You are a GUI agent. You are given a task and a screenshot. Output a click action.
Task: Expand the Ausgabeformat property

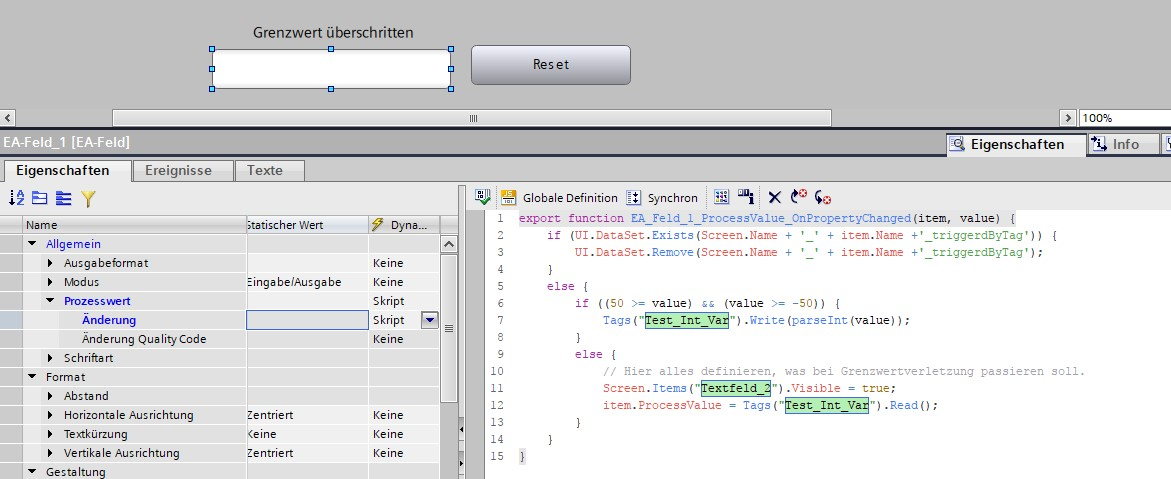coord(51,263)
